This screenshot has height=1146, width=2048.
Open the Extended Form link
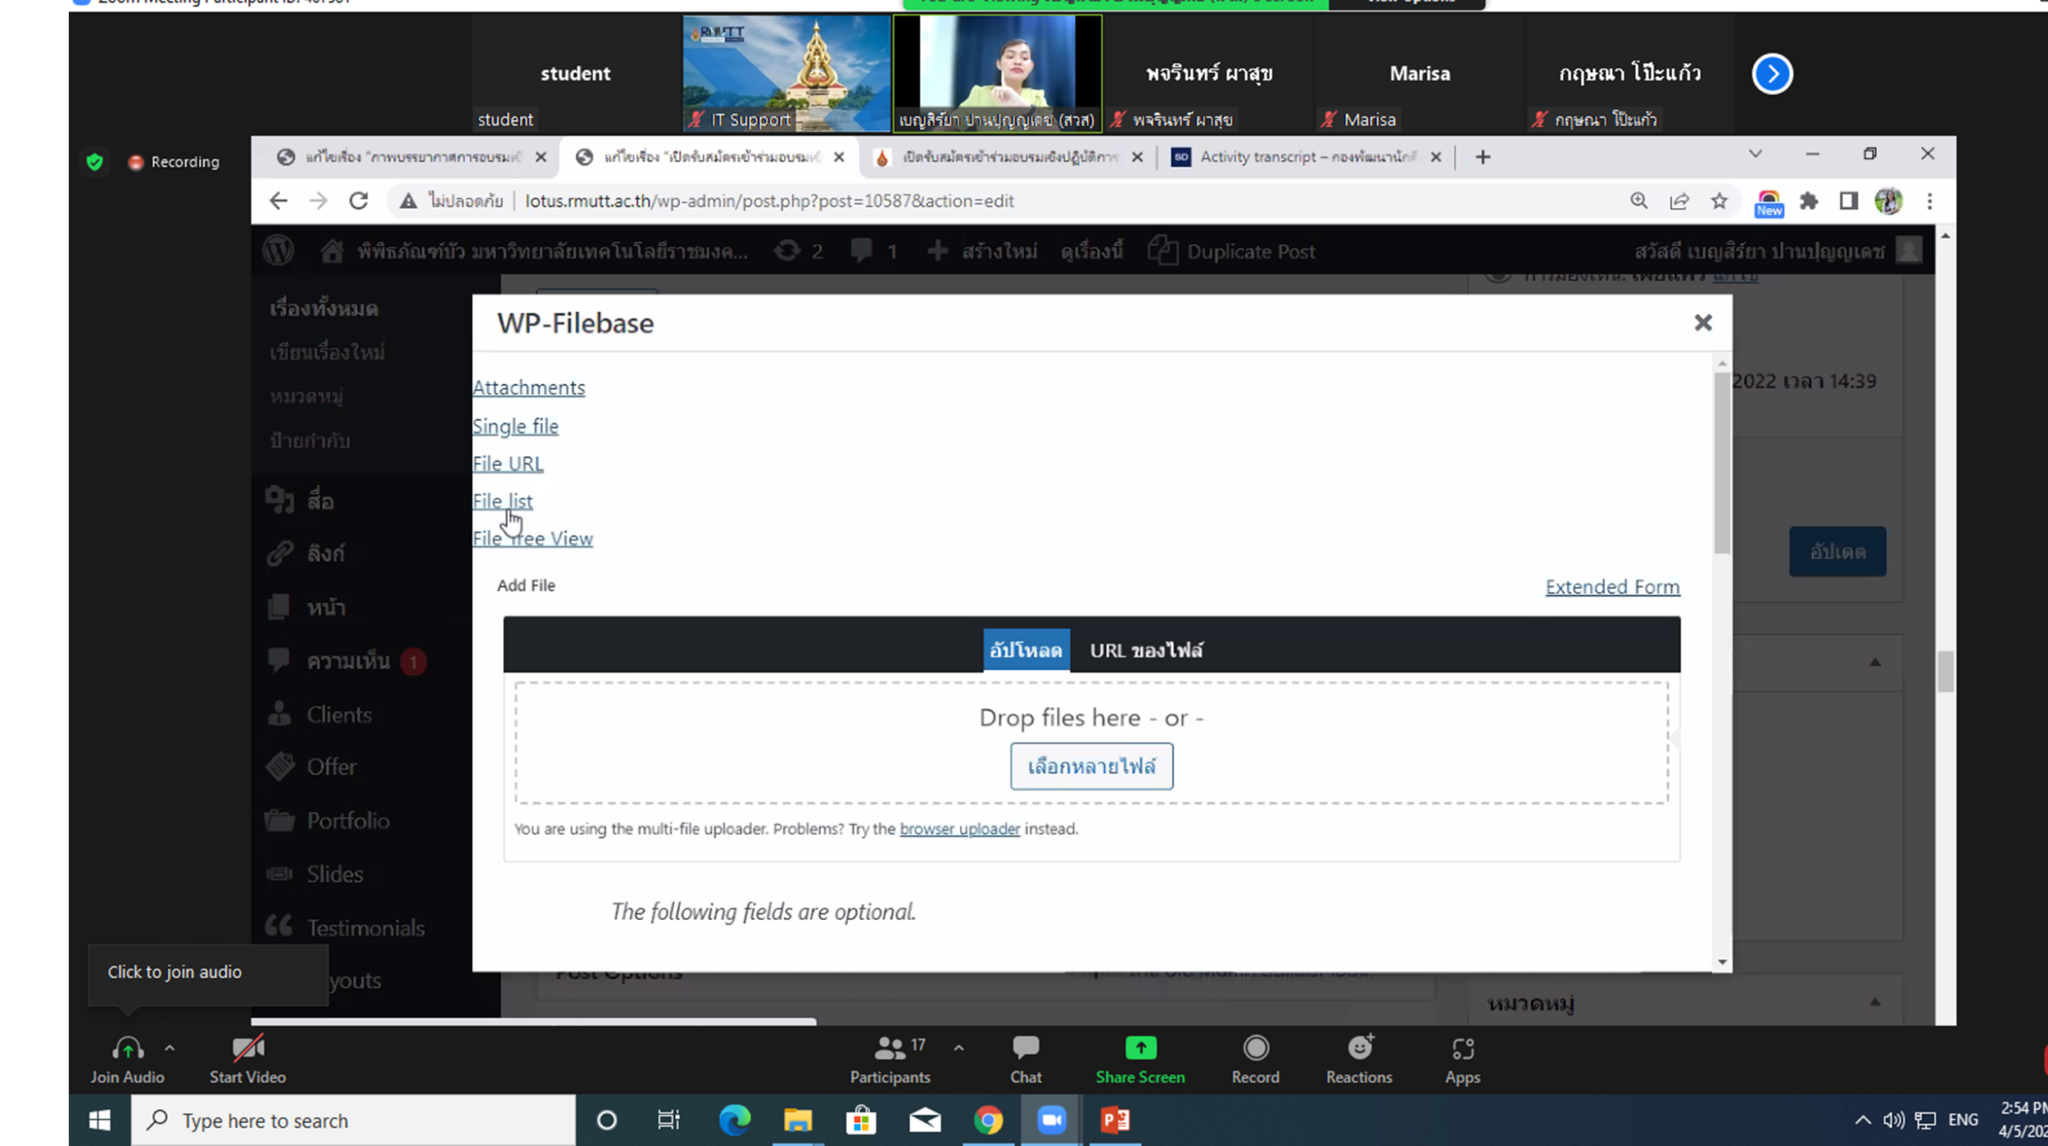tap(1612, 586)
